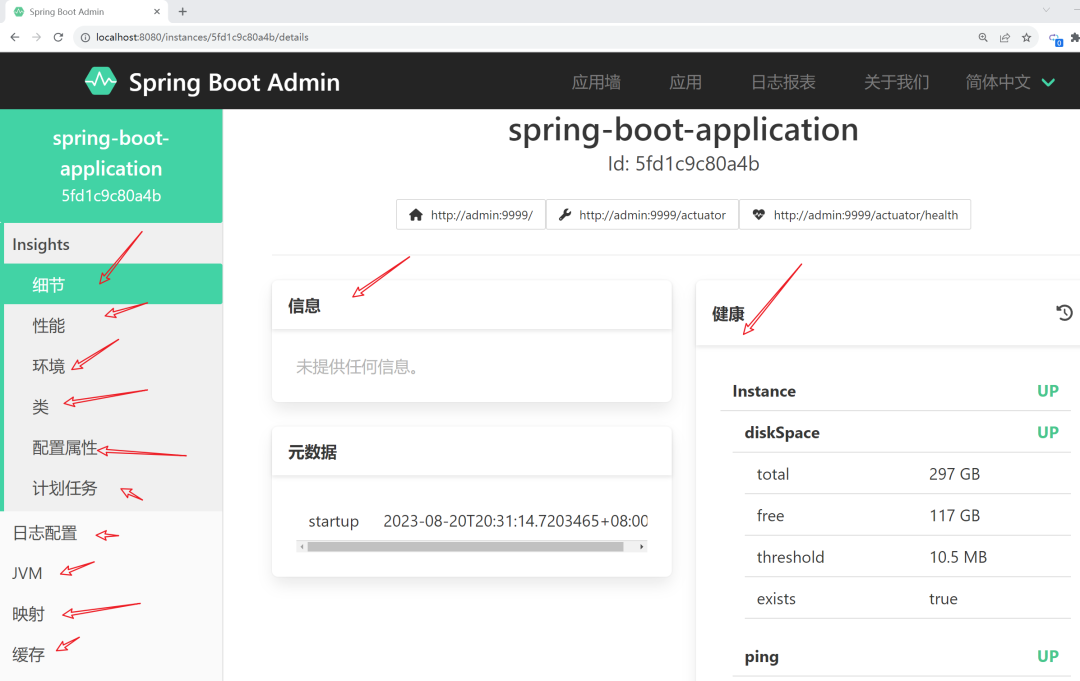The height and width of the screenshot is (681, 1080).
Task: Click the home icon beside http://admin:9999/
Action: (415, 215)
